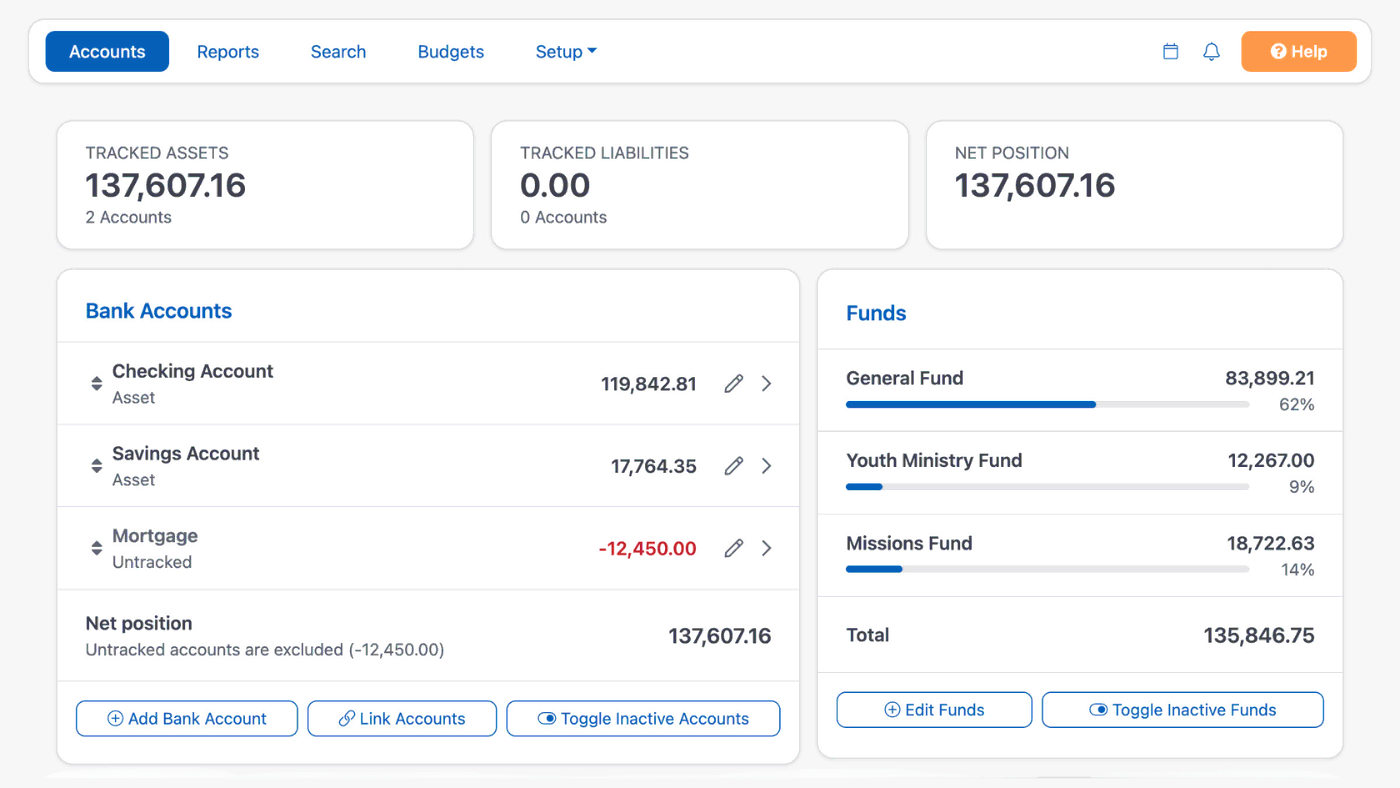Toggle Inactive Accounts visibility
This screenshot has width=1400, height=788.
643,719
